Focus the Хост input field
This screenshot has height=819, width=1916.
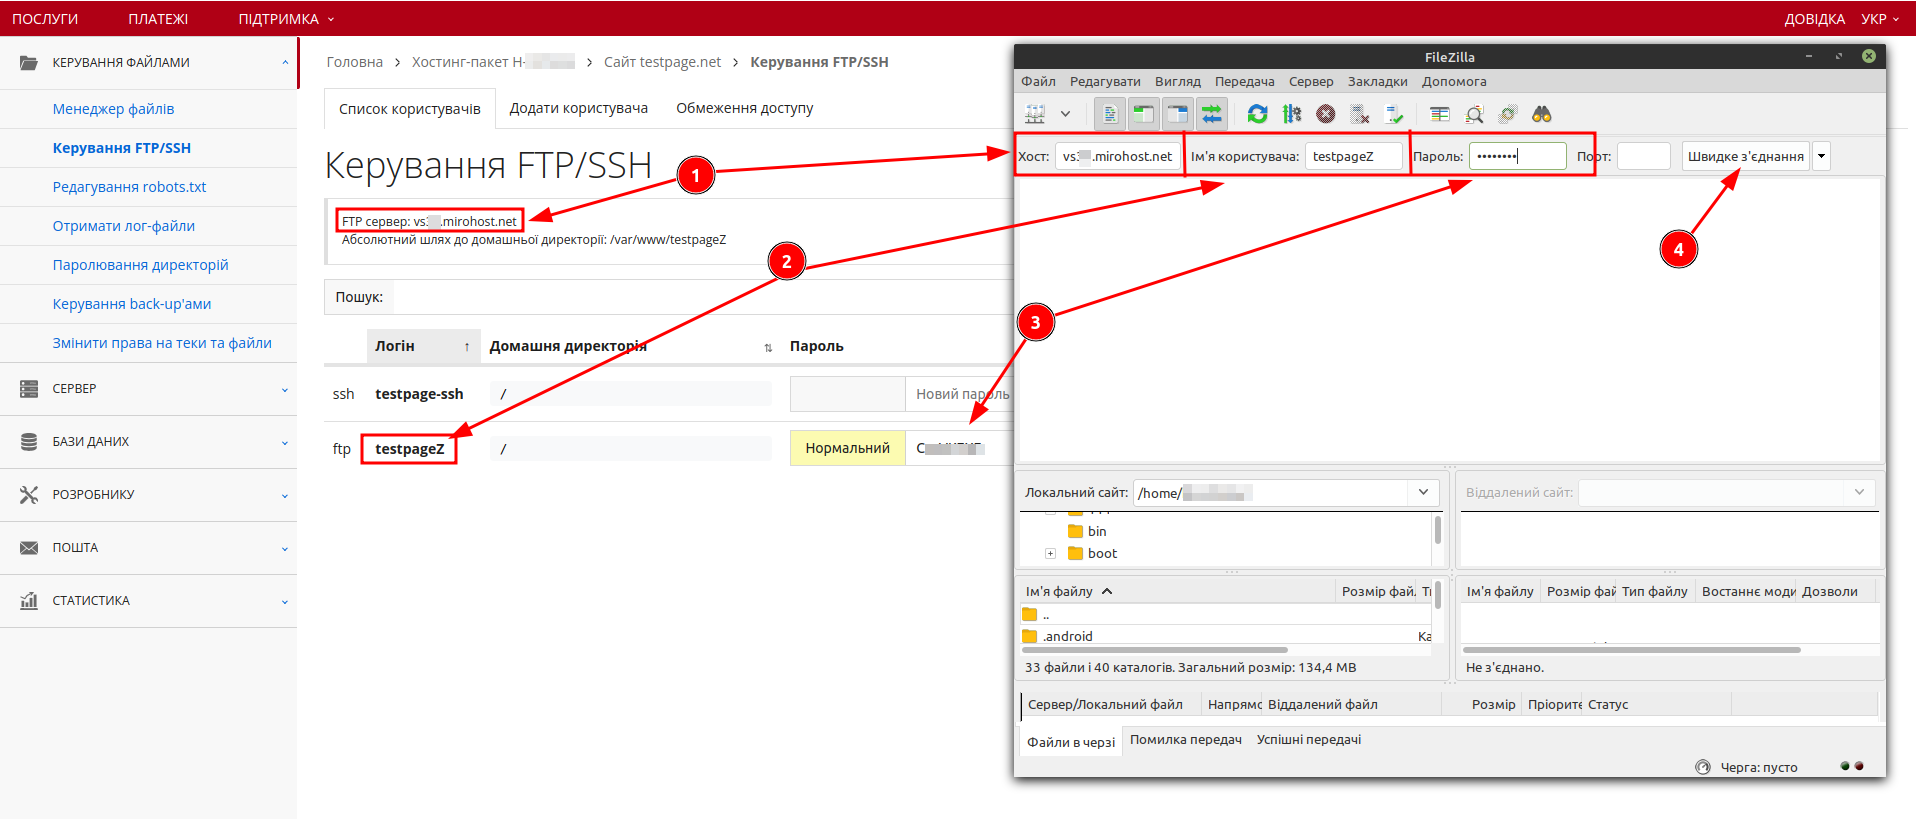[1118, 156]
